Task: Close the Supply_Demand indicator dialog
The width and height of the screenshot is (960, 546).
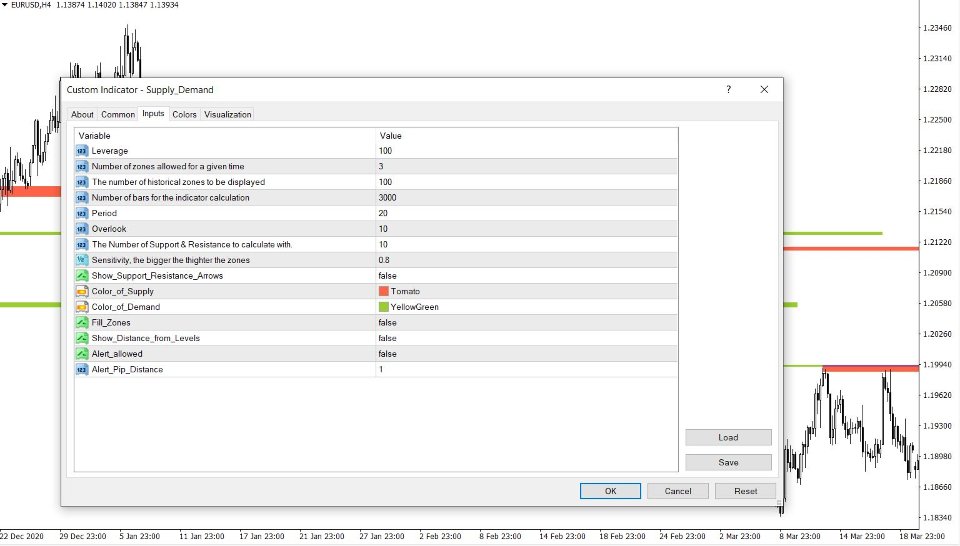Action: [x=764, y=89]
